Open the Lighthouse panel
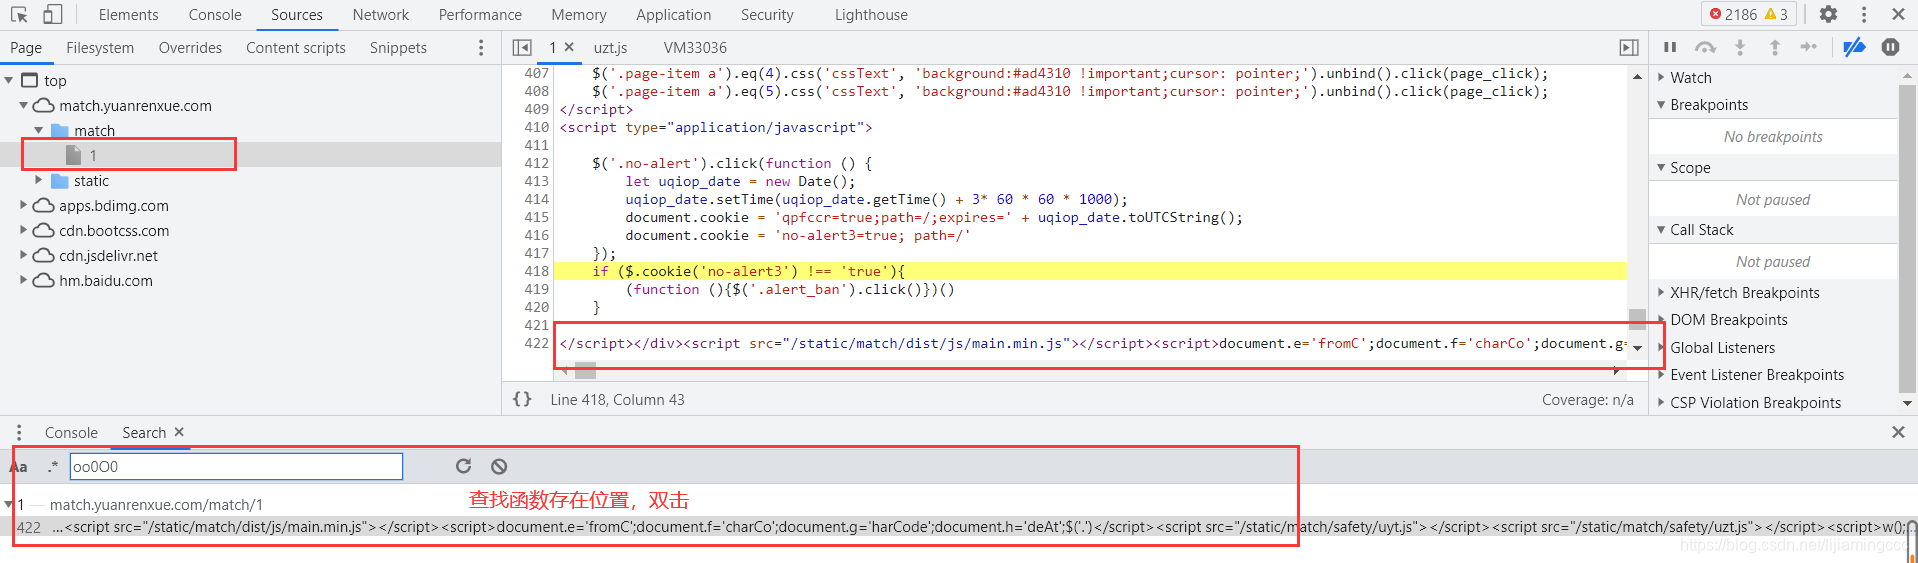This screenshot has height=563, width=1918. [871, 14]
